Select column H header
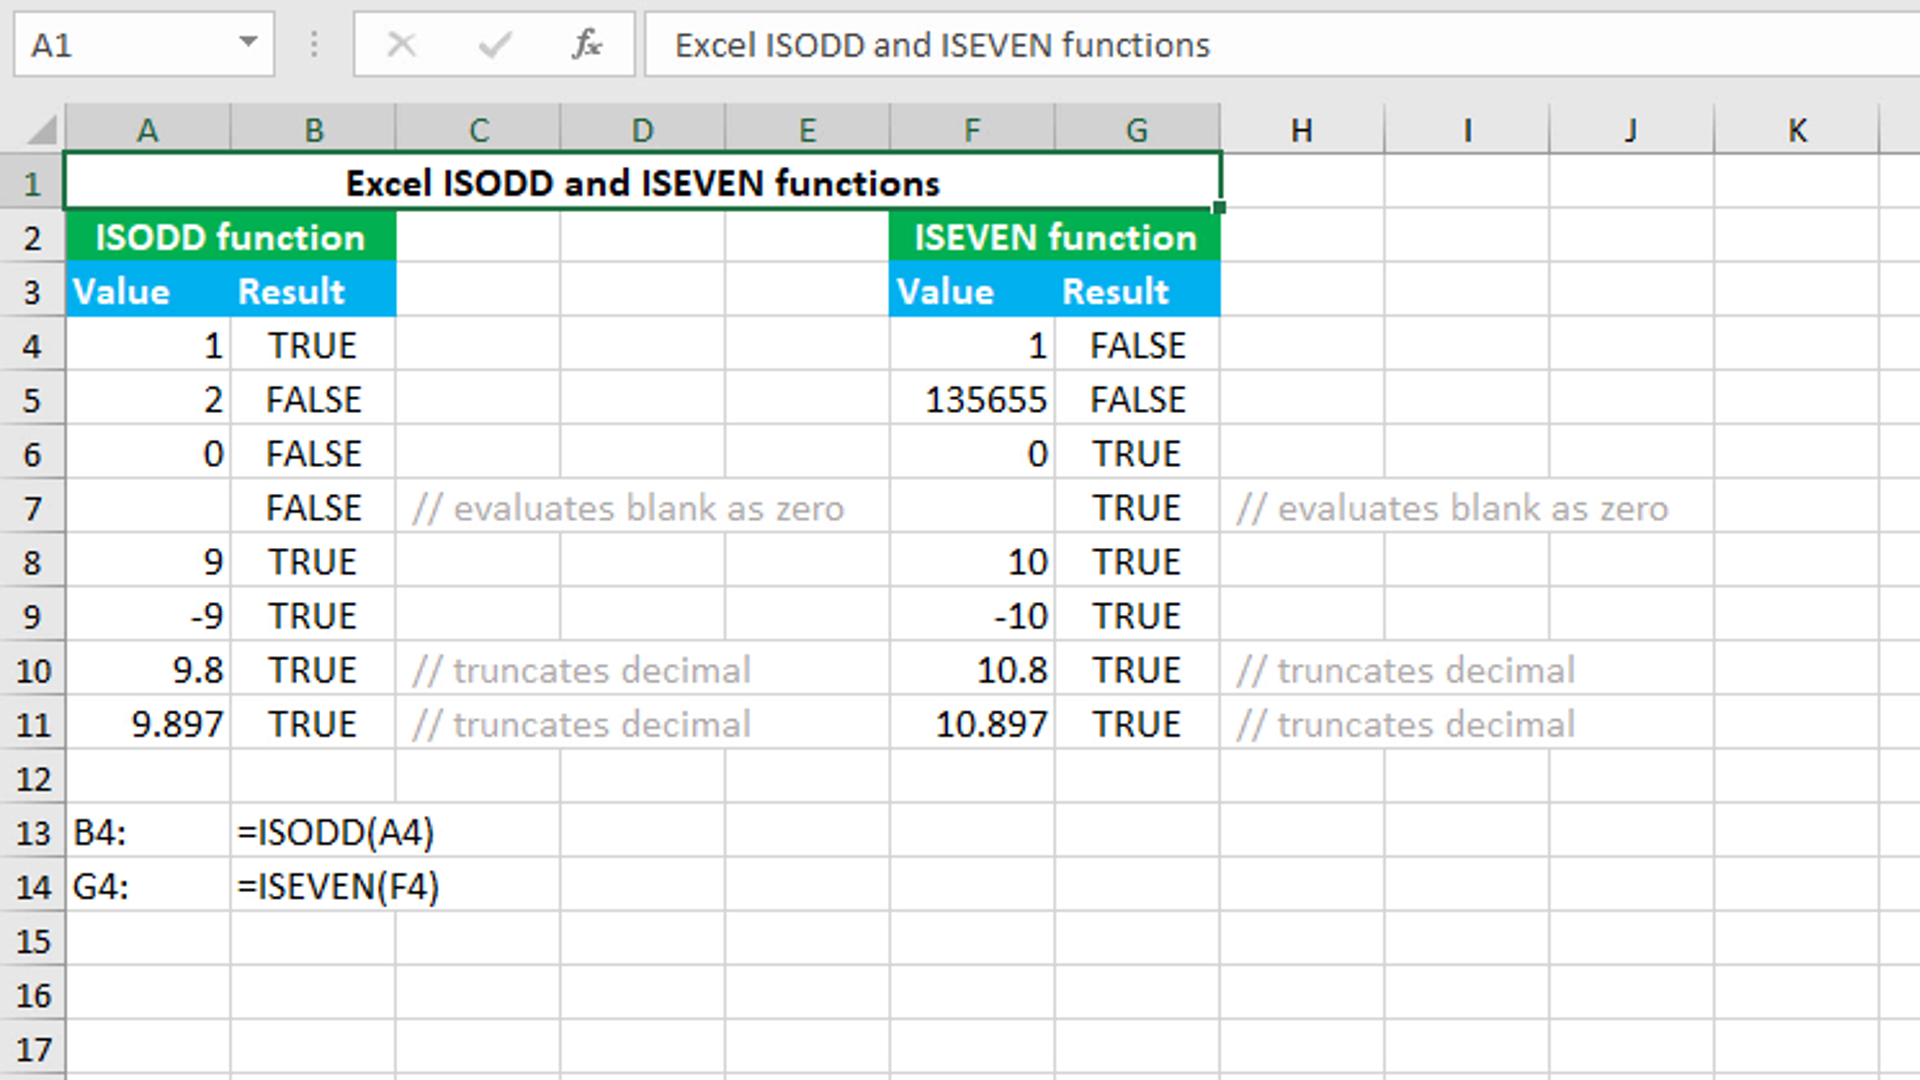Viewport: 1920px width, 1080px height. coord(1302,130)
